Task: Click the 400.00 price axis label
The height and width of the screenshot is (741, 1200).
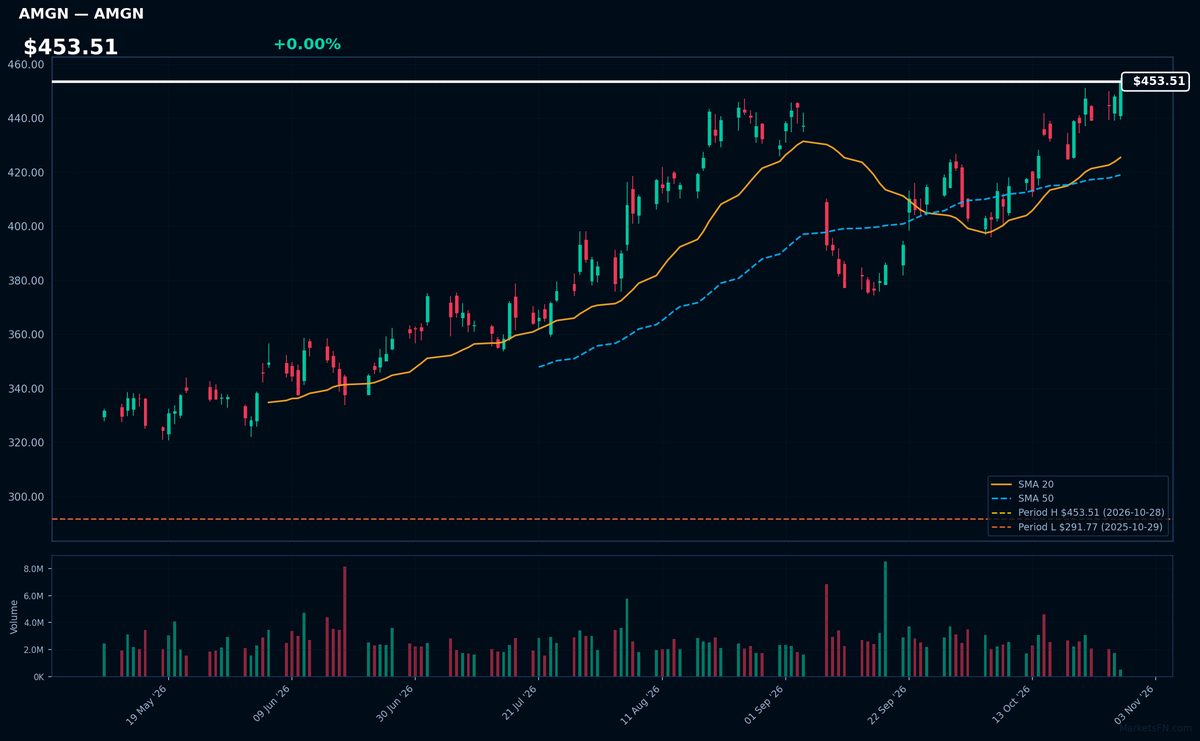Action: 25,226
